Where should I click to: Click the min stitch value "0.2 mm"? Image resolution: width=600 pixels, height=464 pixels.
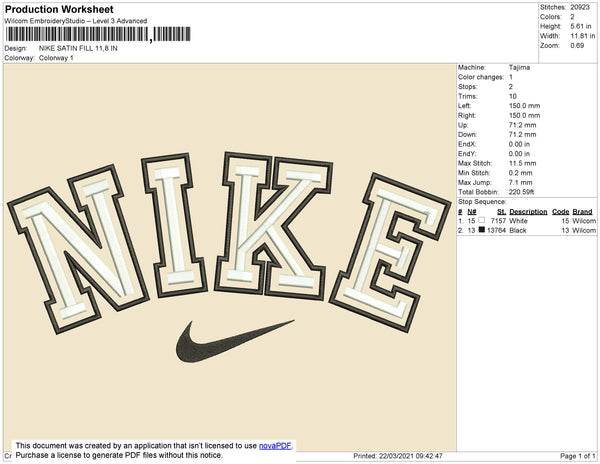point(520,173)
